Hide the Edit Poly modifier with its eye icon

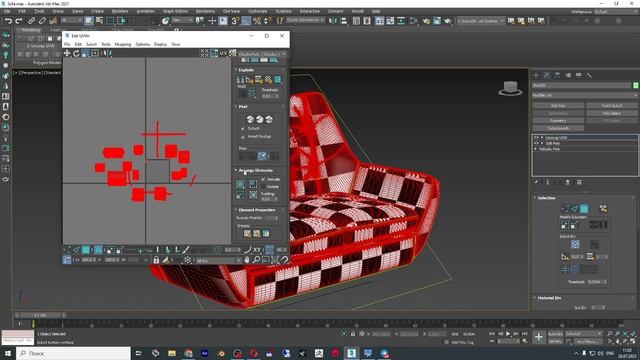point(536,143)
